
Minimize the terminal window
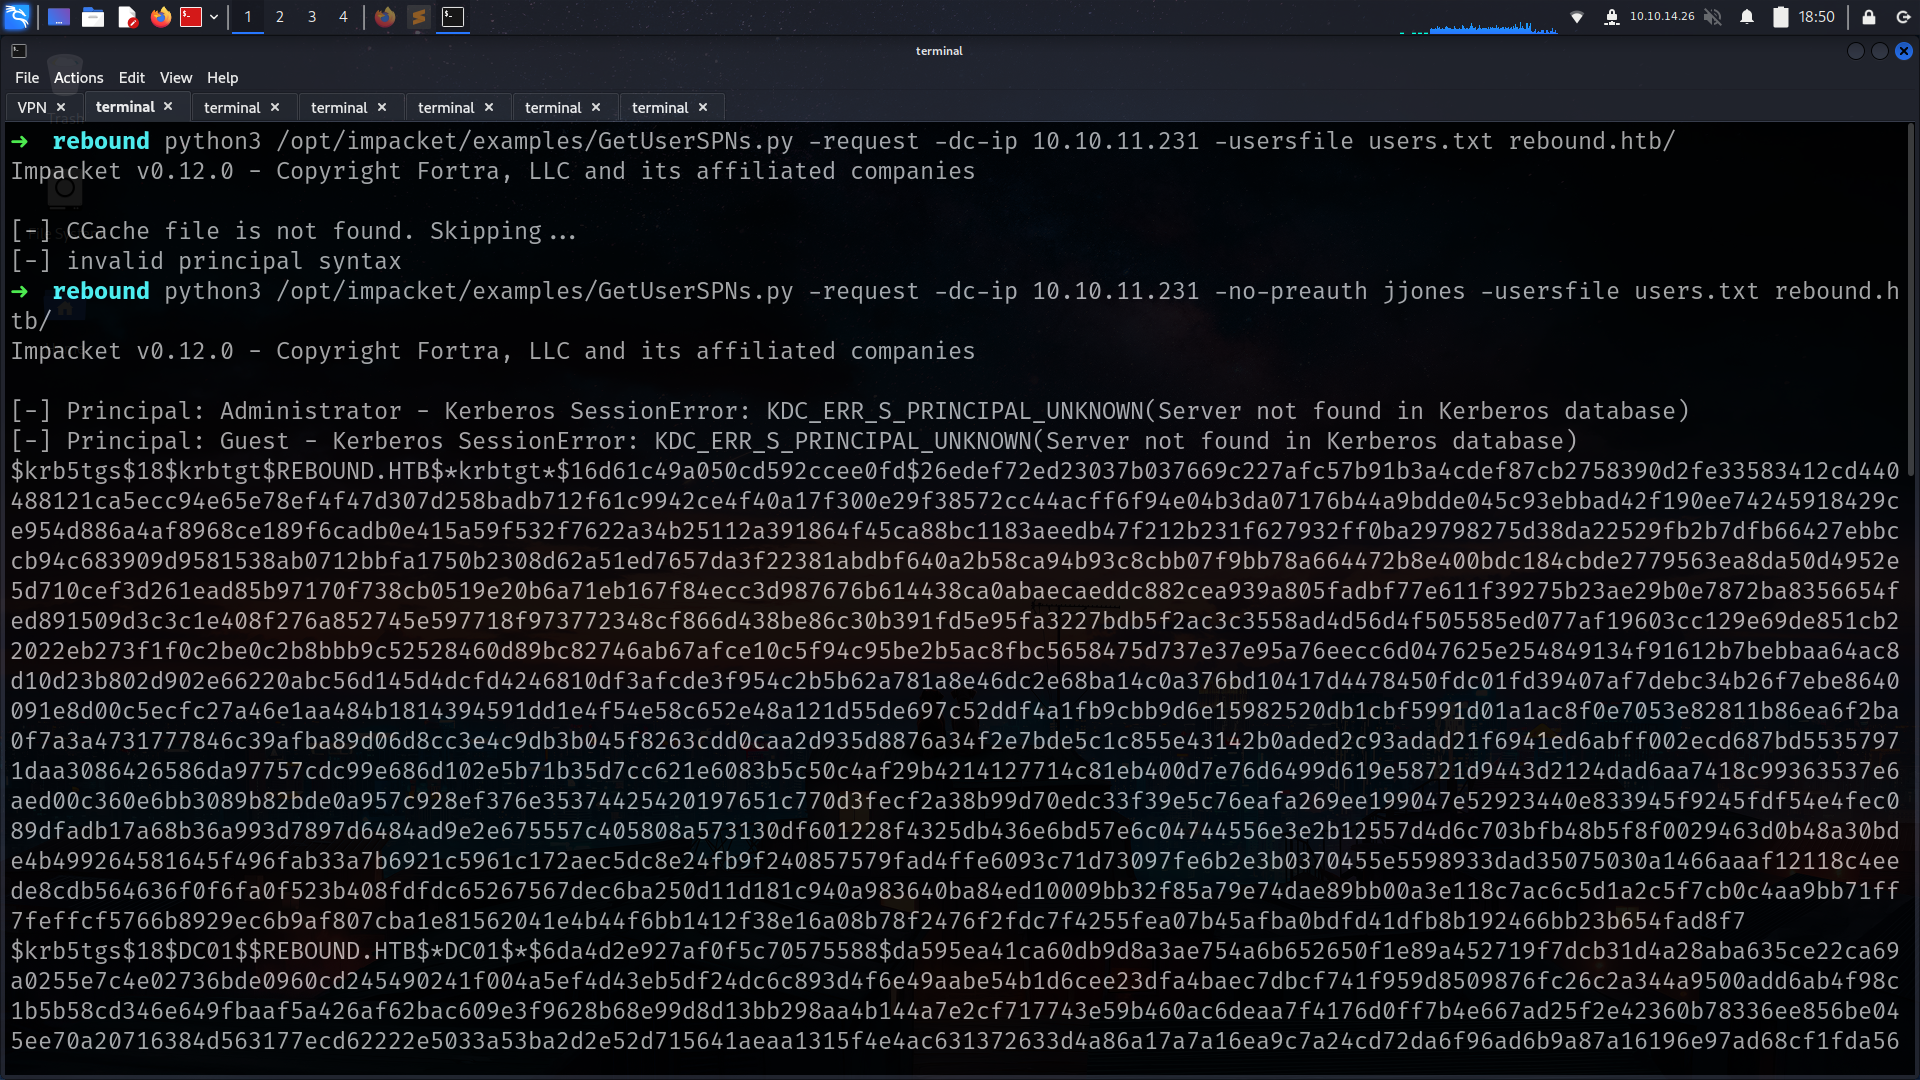(x=1856, y=51)
